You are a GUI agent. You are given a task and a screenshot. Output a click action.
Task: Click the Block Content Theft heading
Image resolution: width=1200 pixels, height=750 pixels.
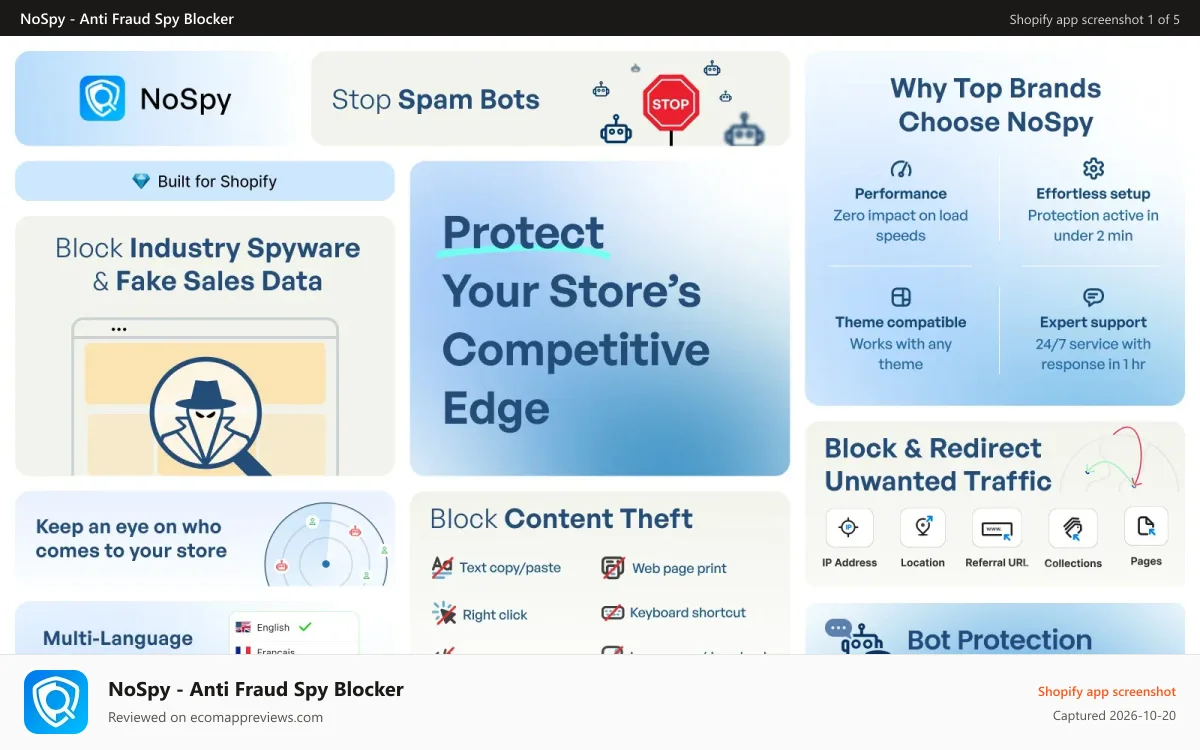tap(561, 518)
